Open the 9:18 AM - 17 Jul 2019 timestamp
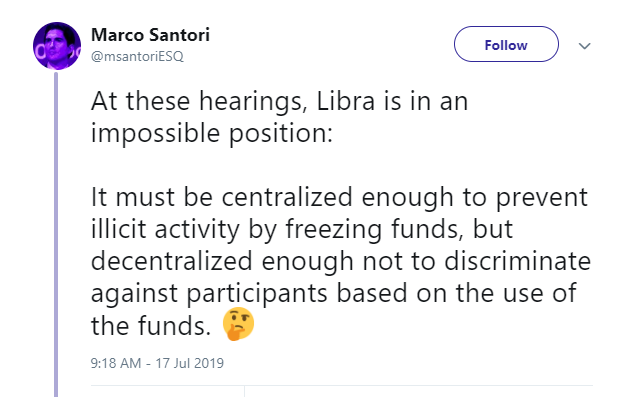This screenshot has height=397, width=626. pyautogui.click(x=157, y=363)
